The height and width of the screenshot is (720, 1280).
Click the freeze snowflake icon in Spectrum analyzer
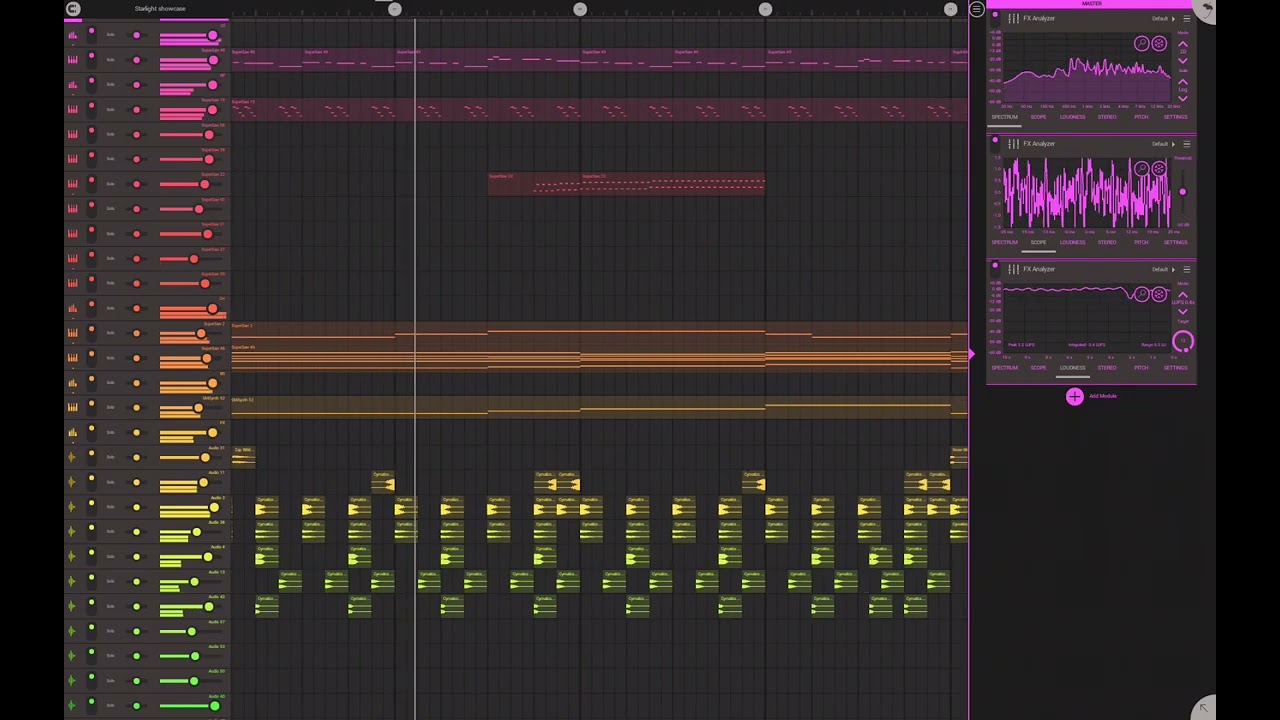[x=1159, y=43]
